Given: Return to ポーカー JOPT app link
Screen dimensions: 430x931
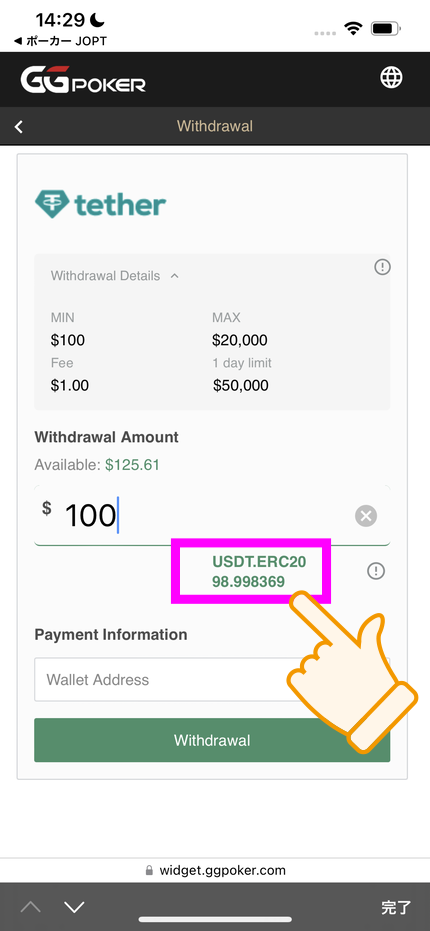Looking at the screenshot, I should pos(60,42).
